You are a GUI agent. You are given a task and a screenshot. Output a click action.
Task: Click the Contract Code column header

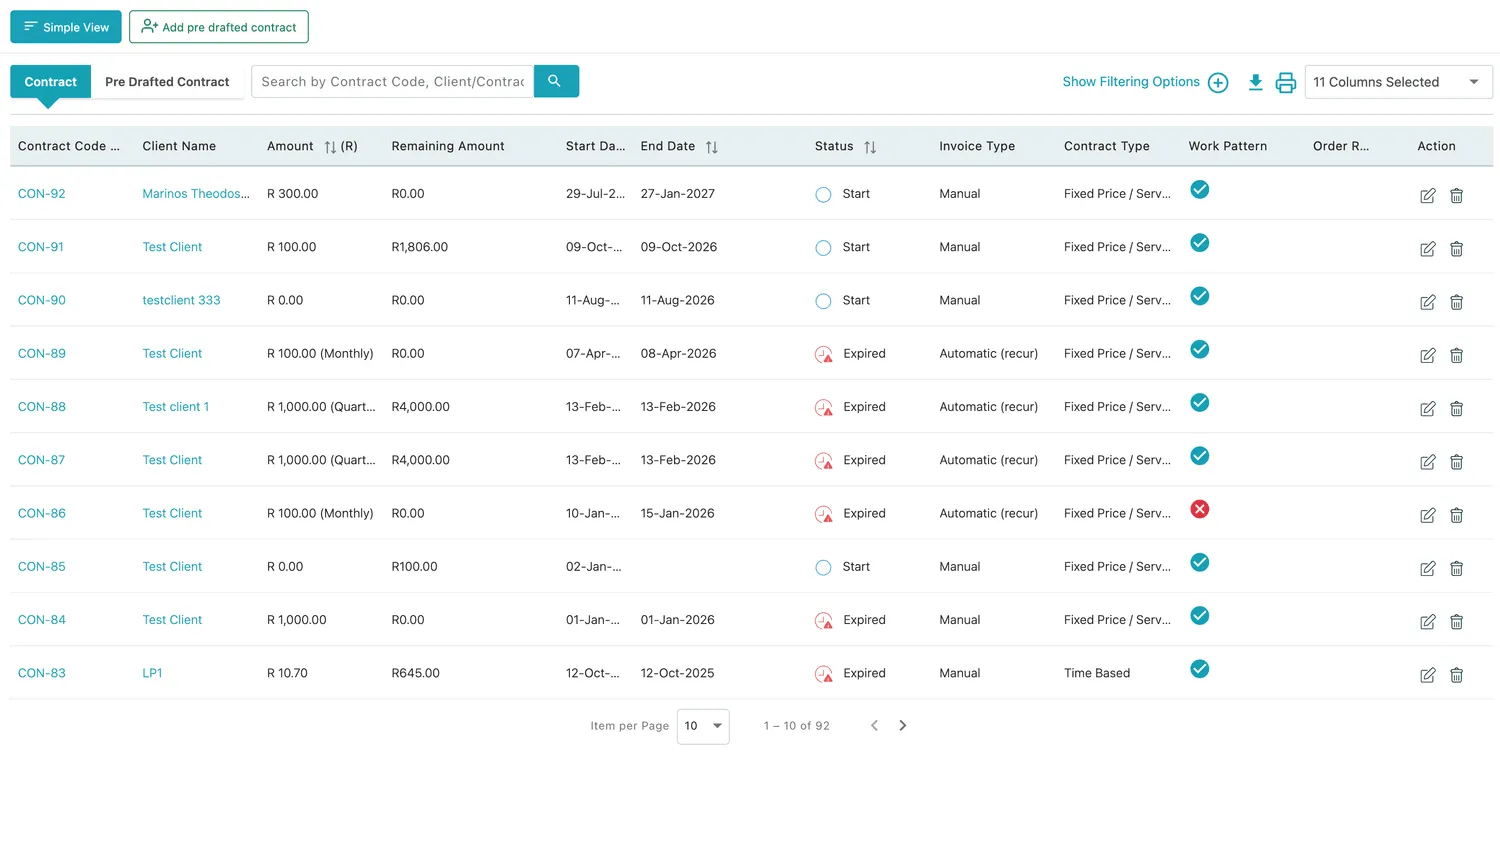68,146
